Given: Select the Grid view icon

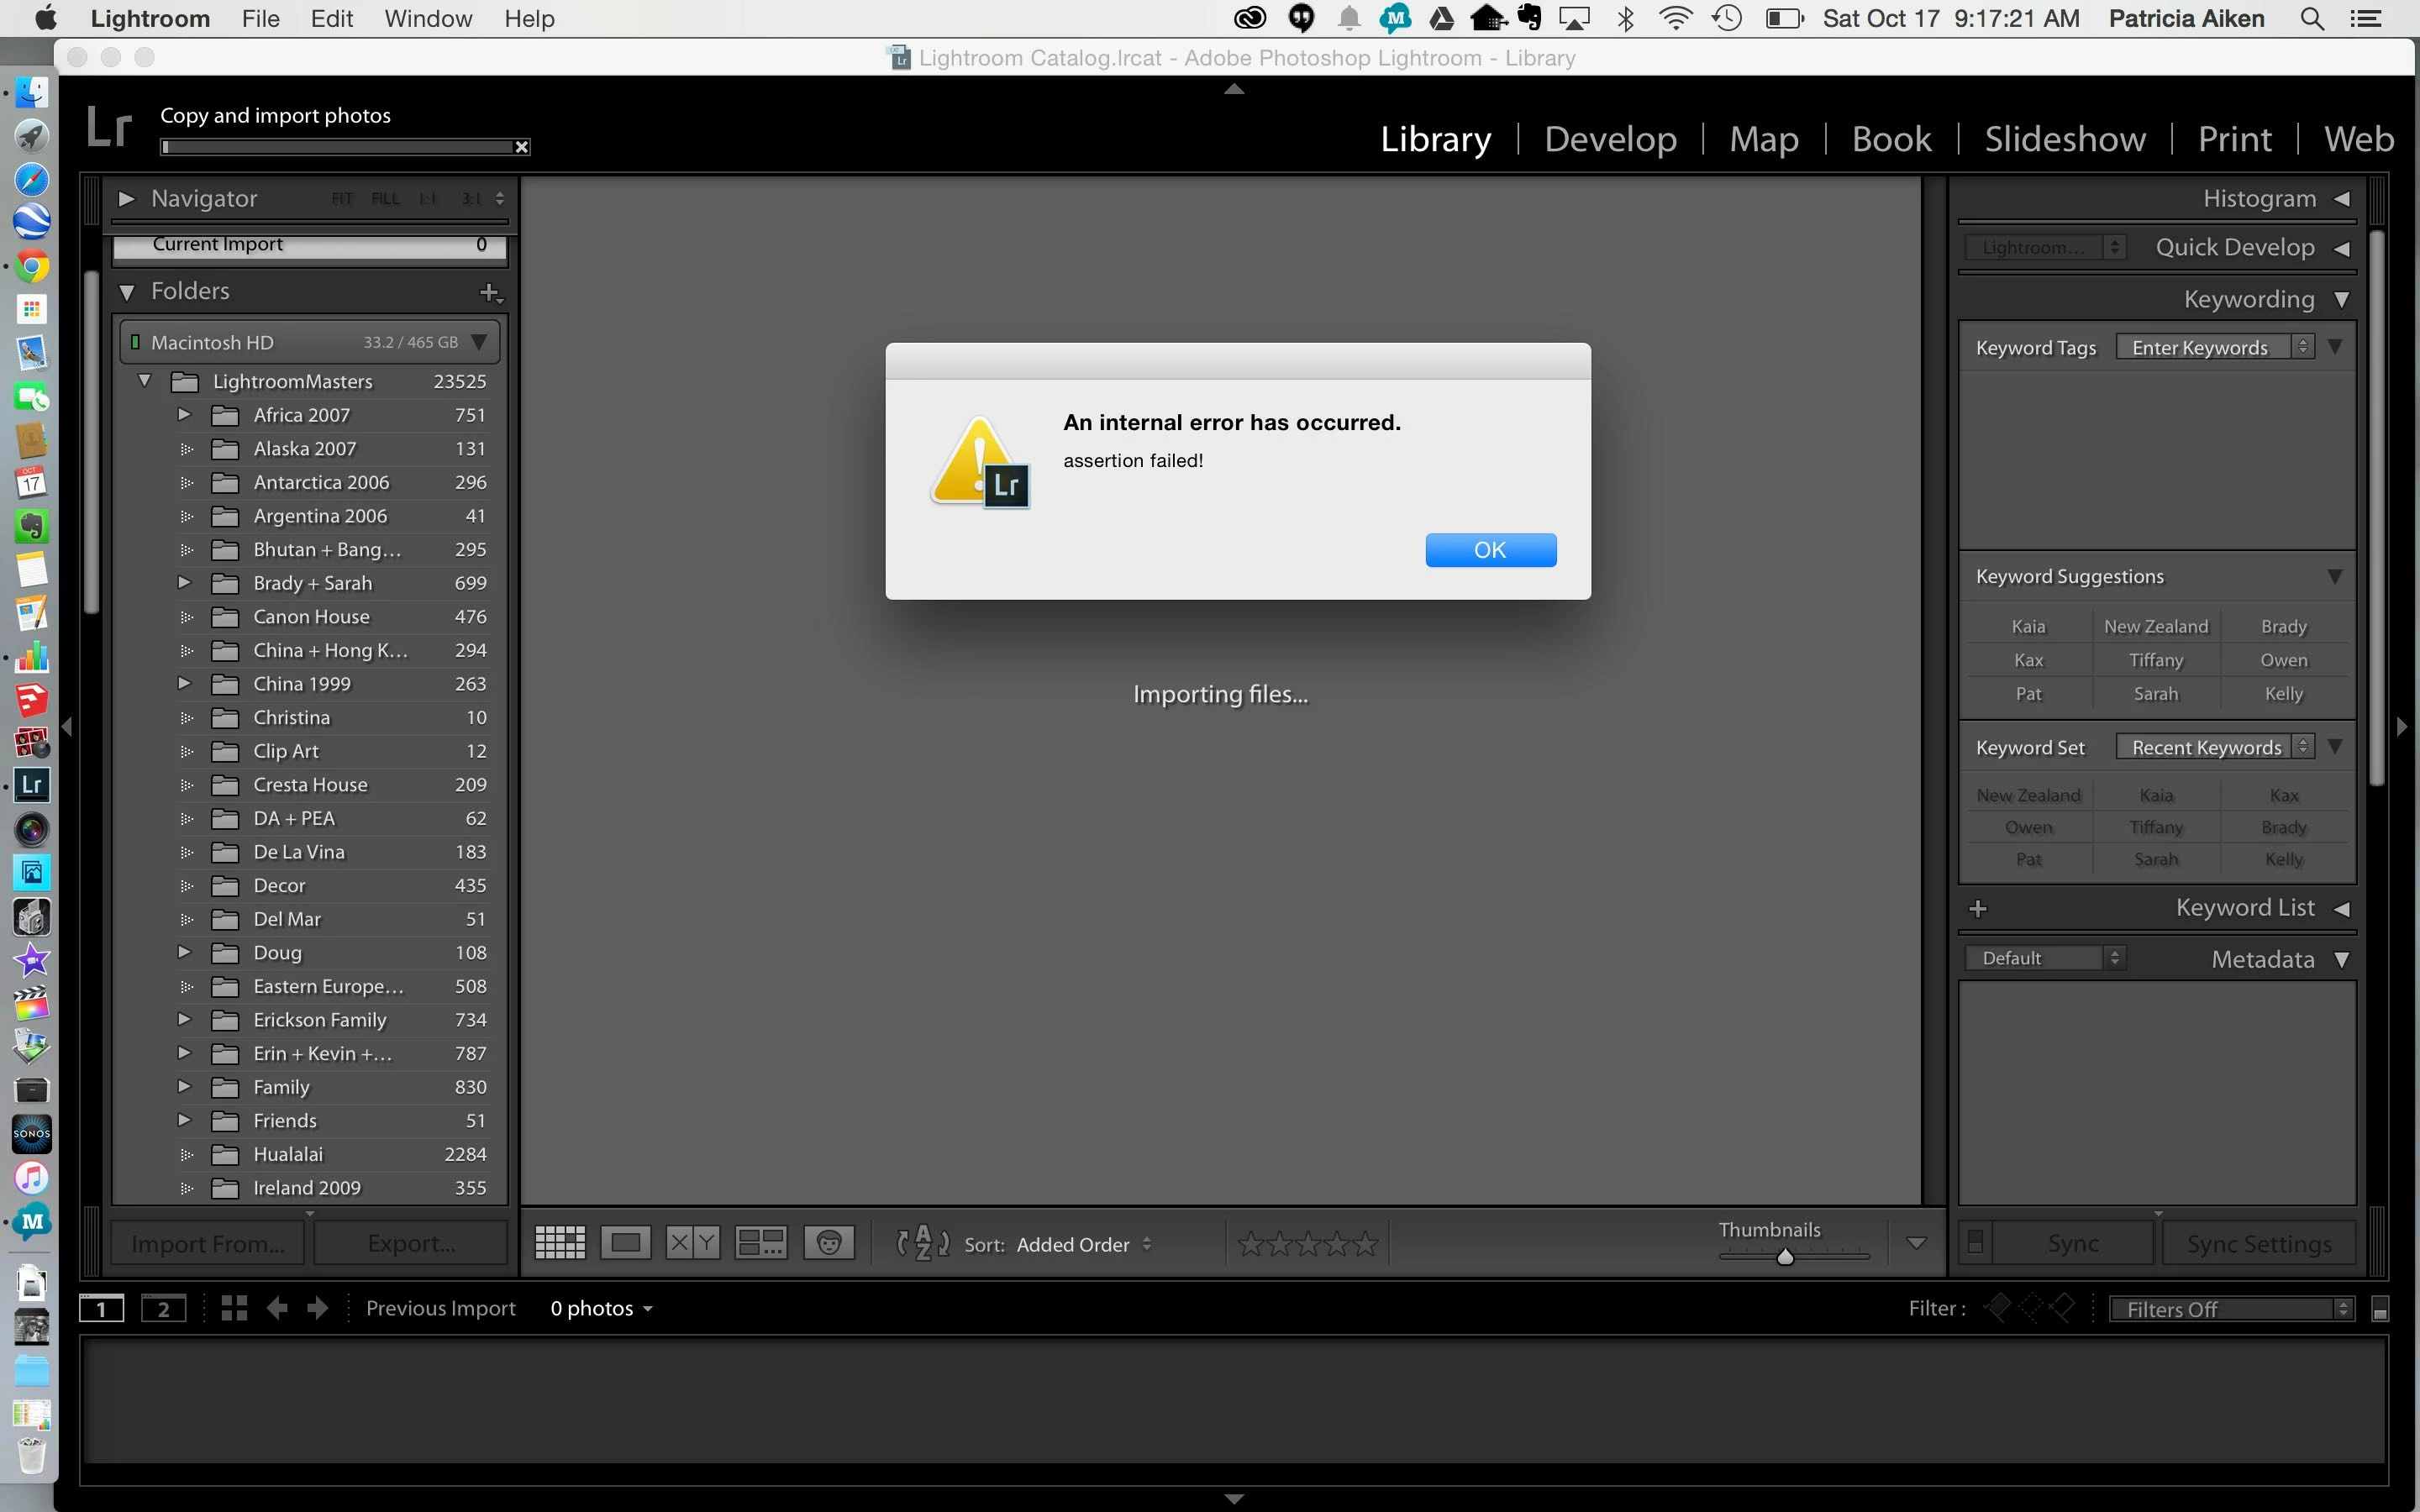Looking at the screenshot, I should 560,1243.
